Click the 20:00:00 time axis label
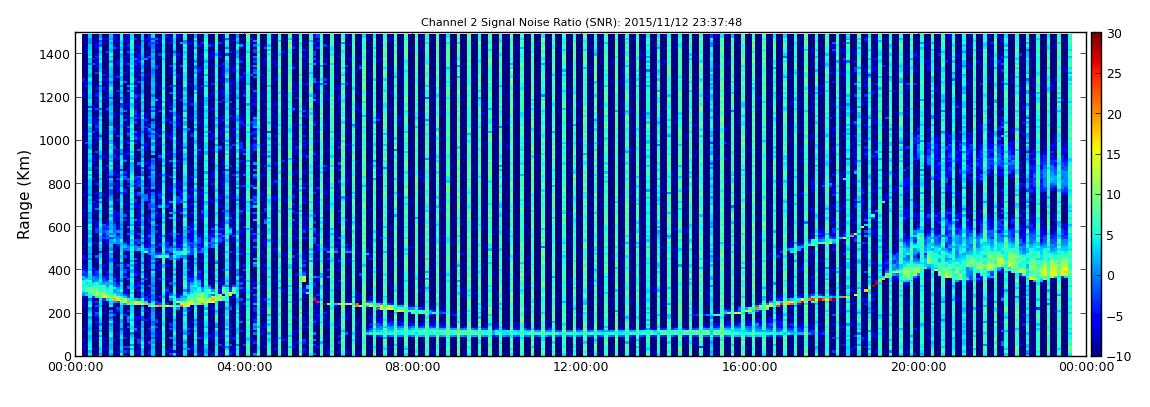This screenshot has width=1150, height=407. pyautogui.click(x=918, y=367)
